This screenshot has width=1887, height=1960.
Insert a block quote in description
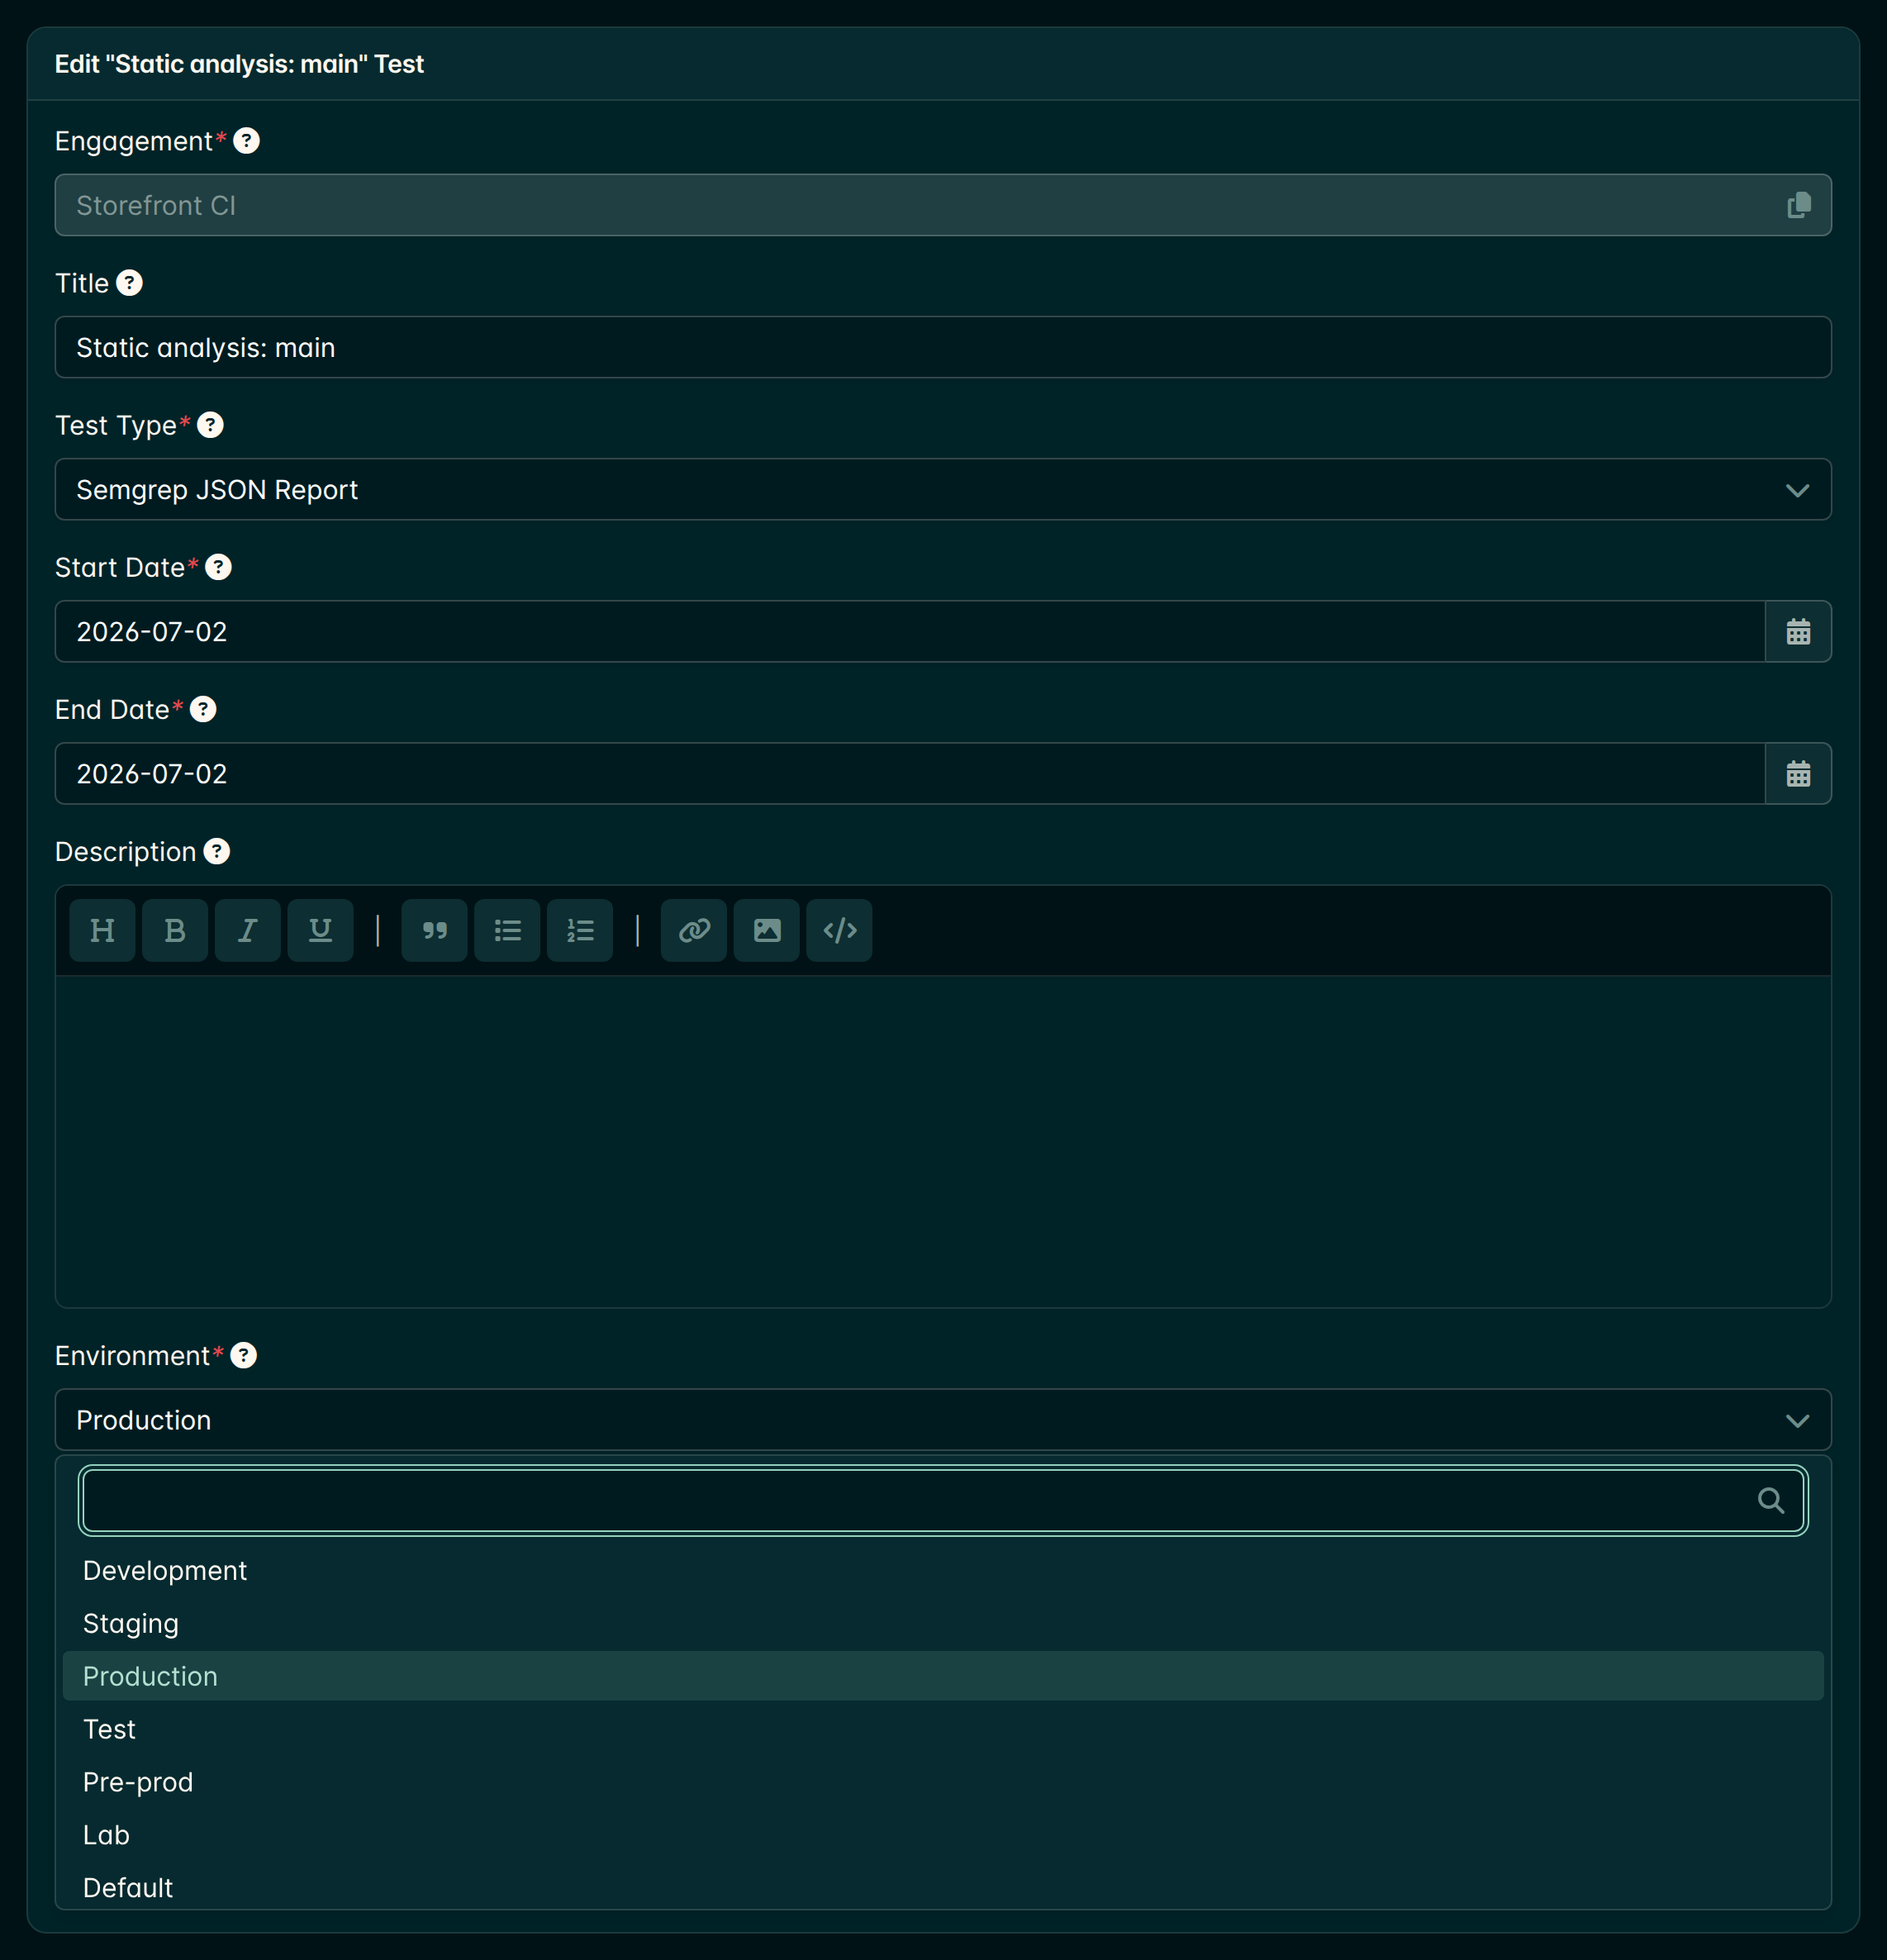434,930
